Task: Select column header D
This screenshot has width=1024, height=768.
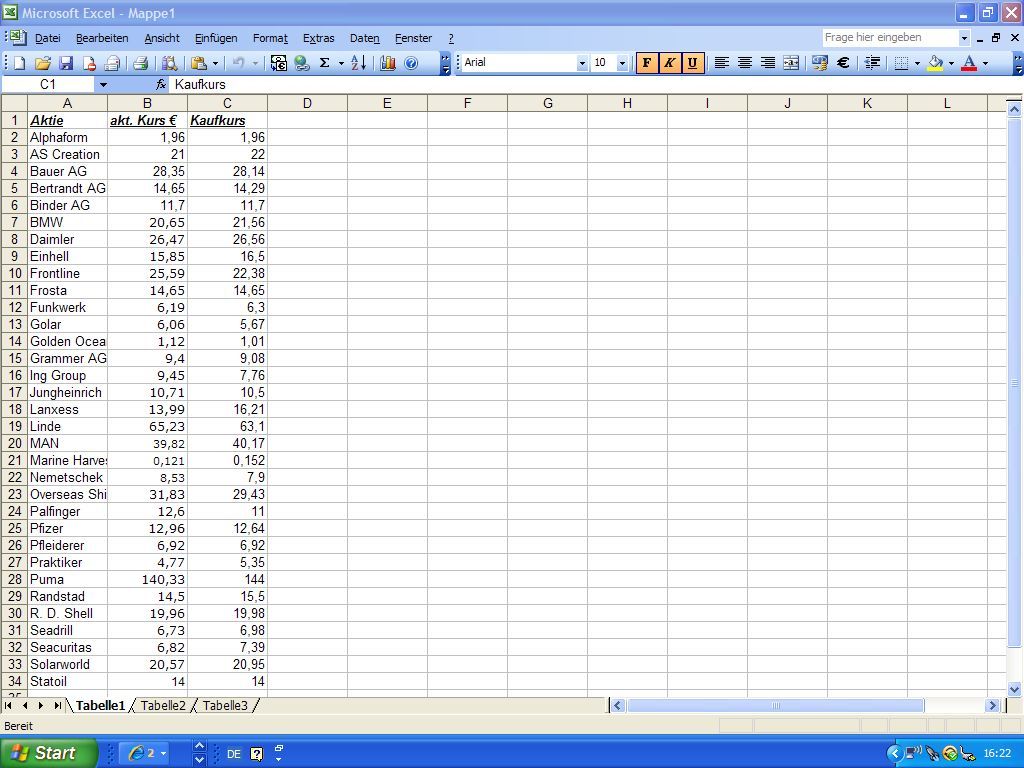Action: 307,103
